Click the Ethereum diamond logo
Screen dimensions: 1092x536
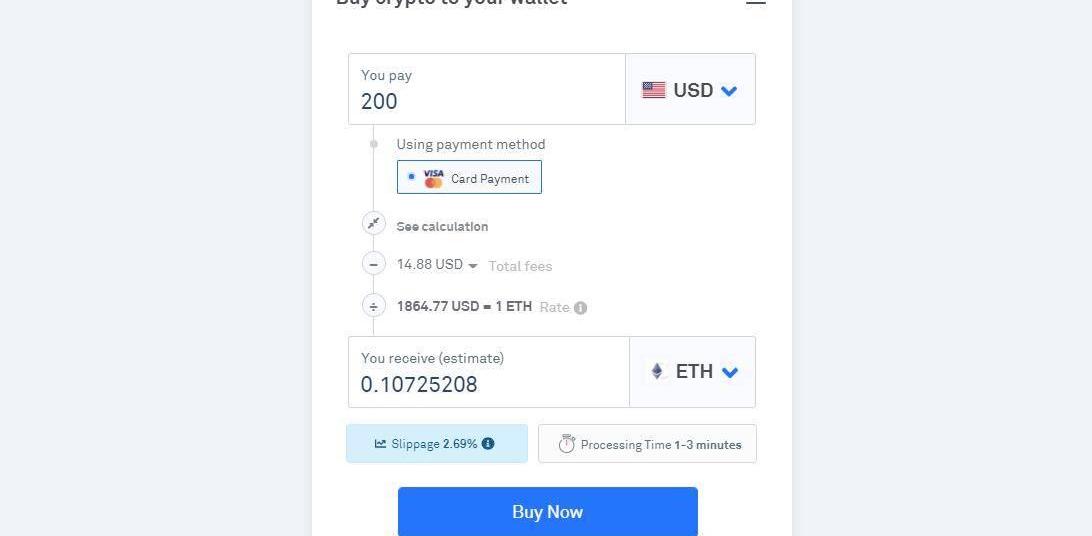click(657, 371)
